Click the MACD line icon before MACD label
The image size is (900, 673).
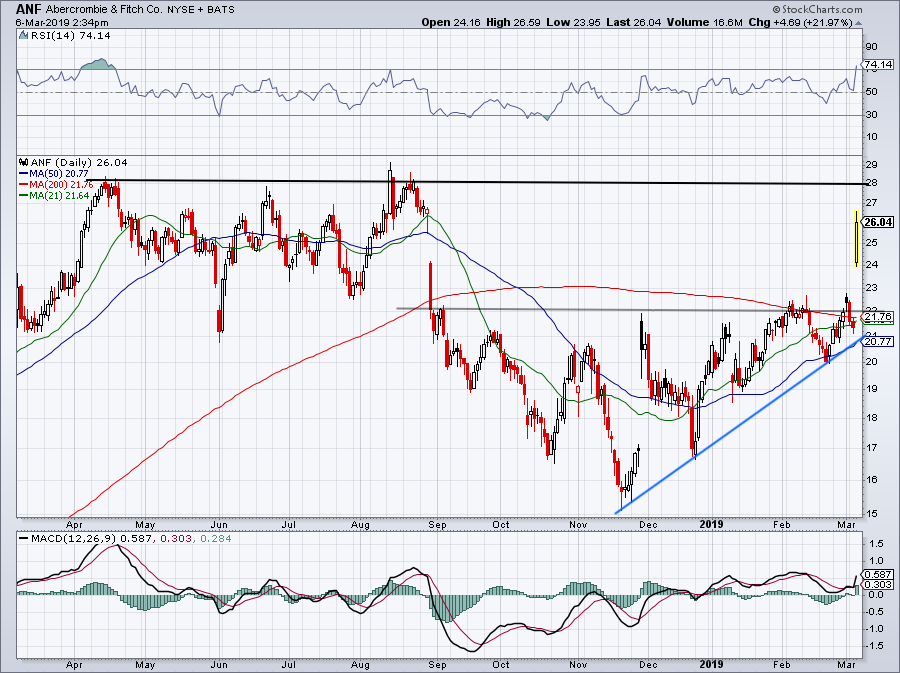pos(24,539)
